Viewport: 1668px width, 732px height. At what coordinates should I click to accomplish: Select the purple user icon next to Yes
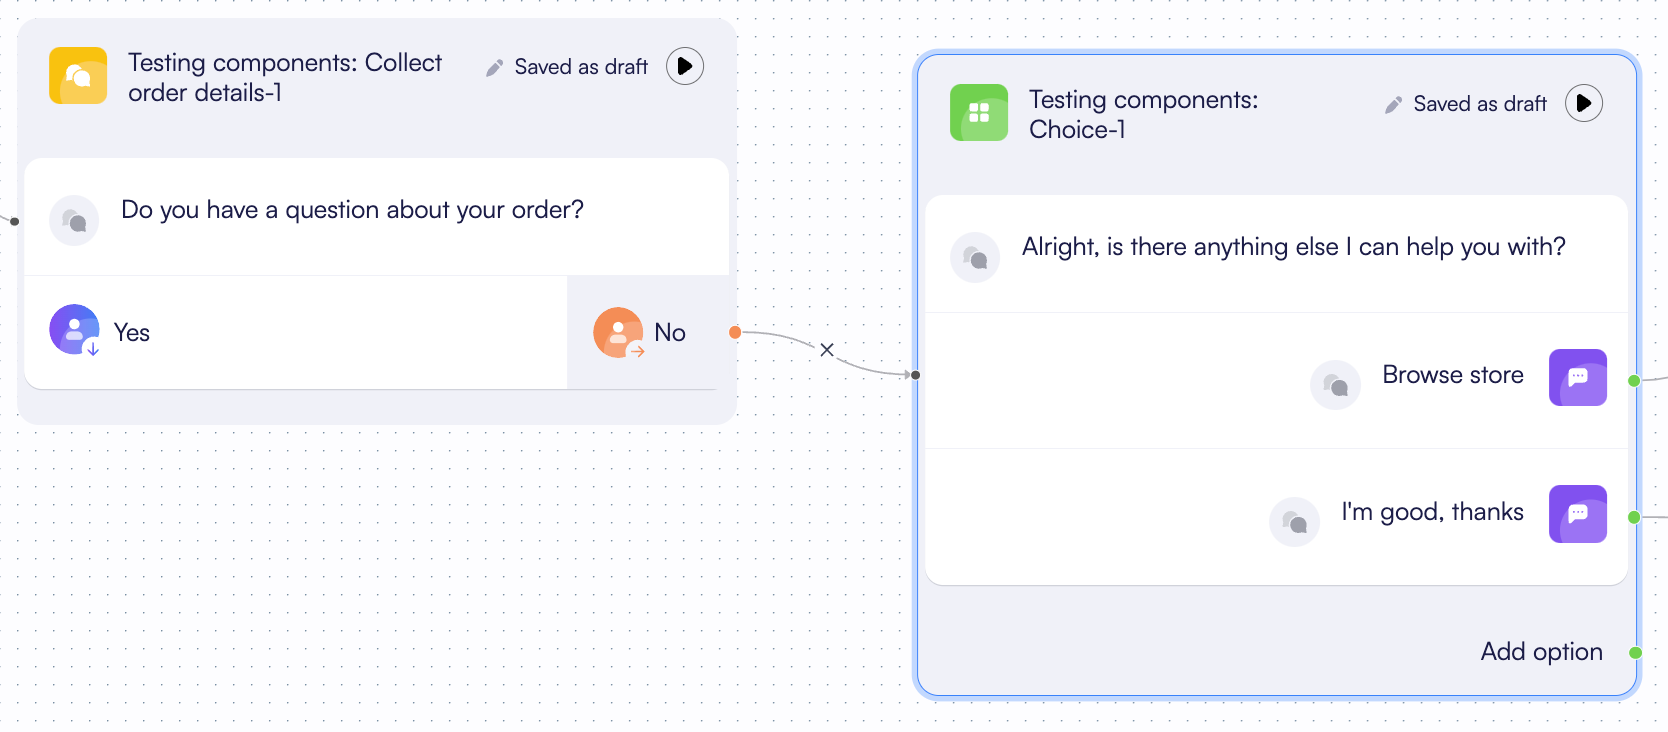[x=74, y=329]
